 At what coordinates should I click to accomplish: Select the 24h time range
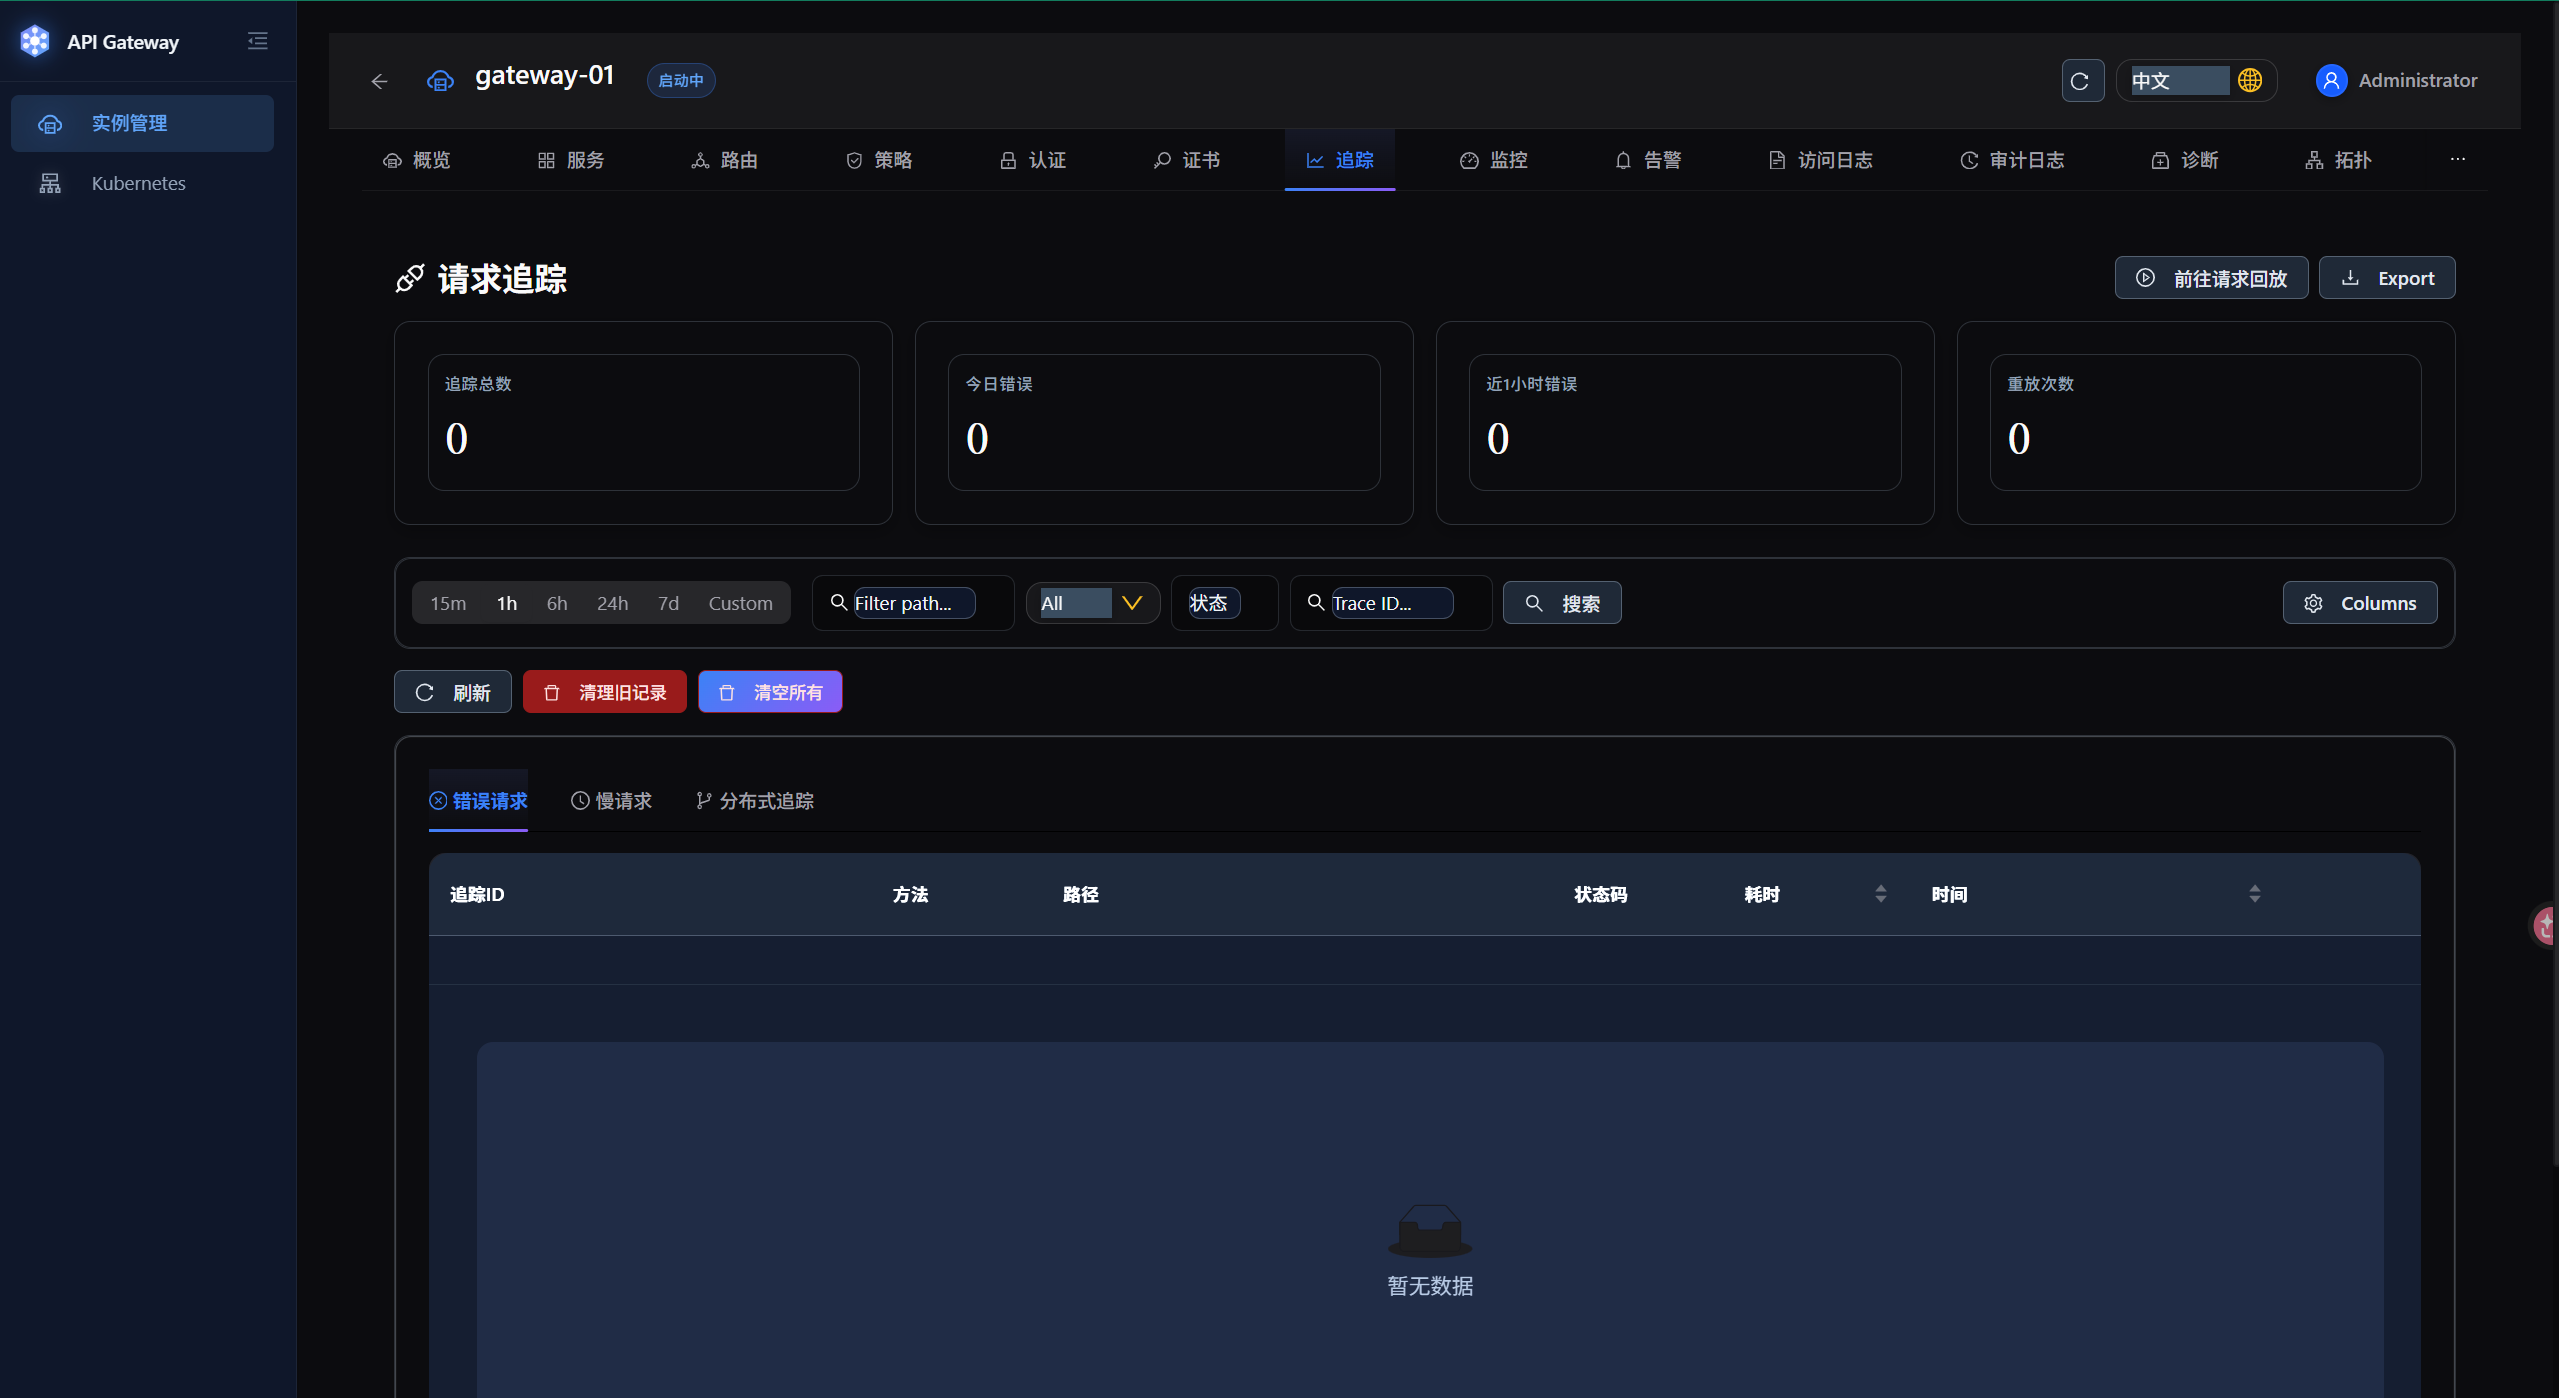pos(612,603)
